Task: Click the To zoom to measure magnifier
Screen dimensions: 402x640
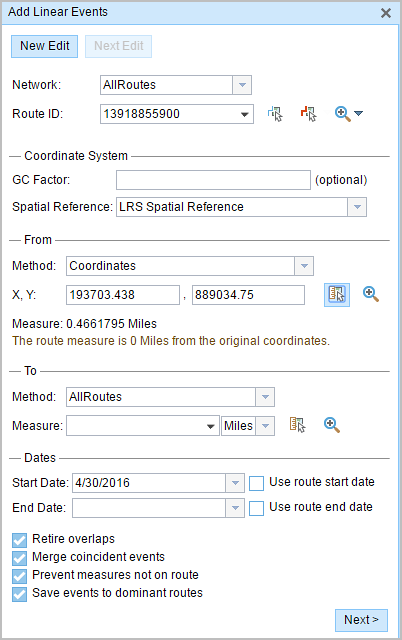Action: [332, 425]
